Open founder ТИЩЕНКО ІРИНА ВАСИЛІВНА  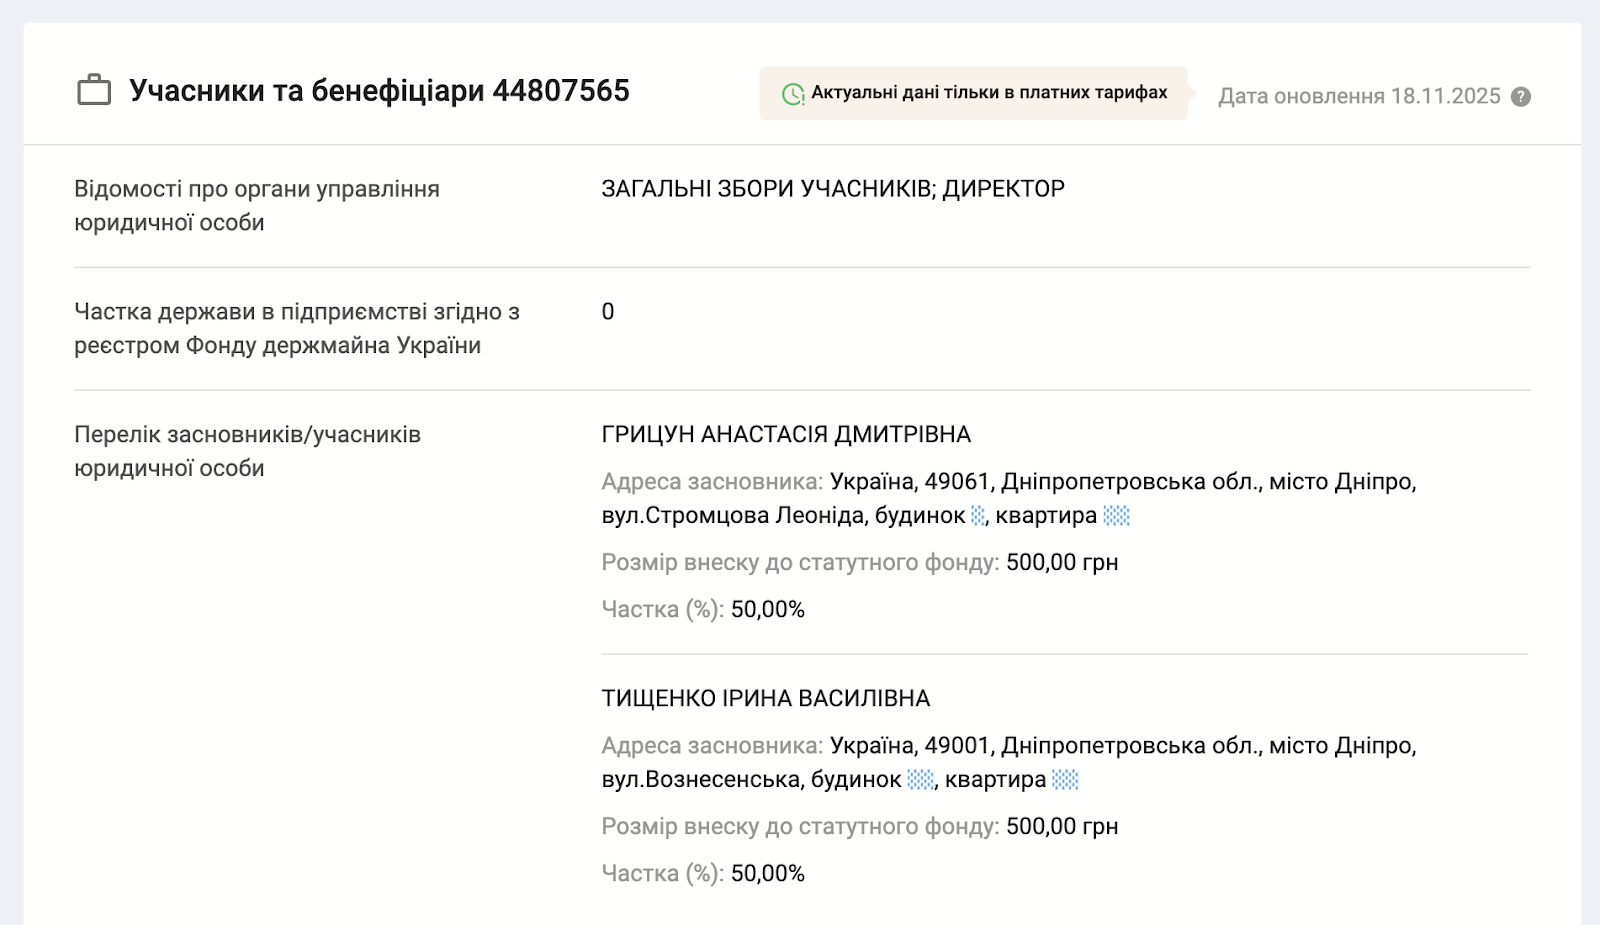coord(766,699)
